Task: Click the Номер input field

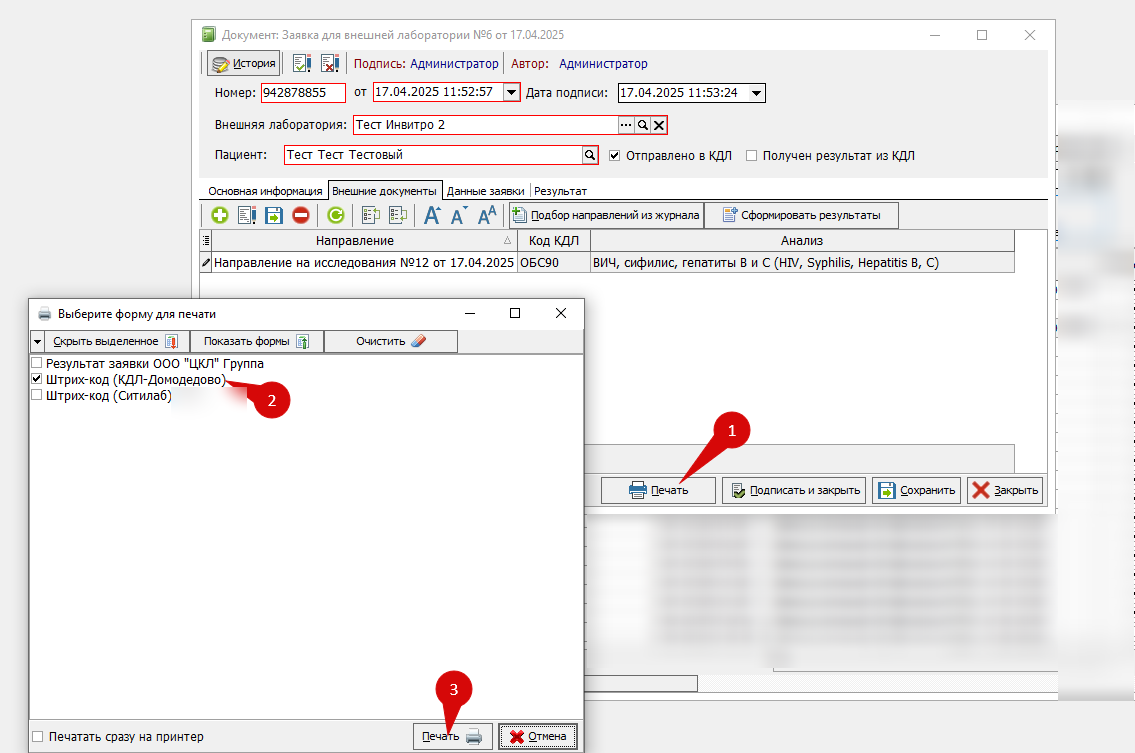Action: pos(302,93)
